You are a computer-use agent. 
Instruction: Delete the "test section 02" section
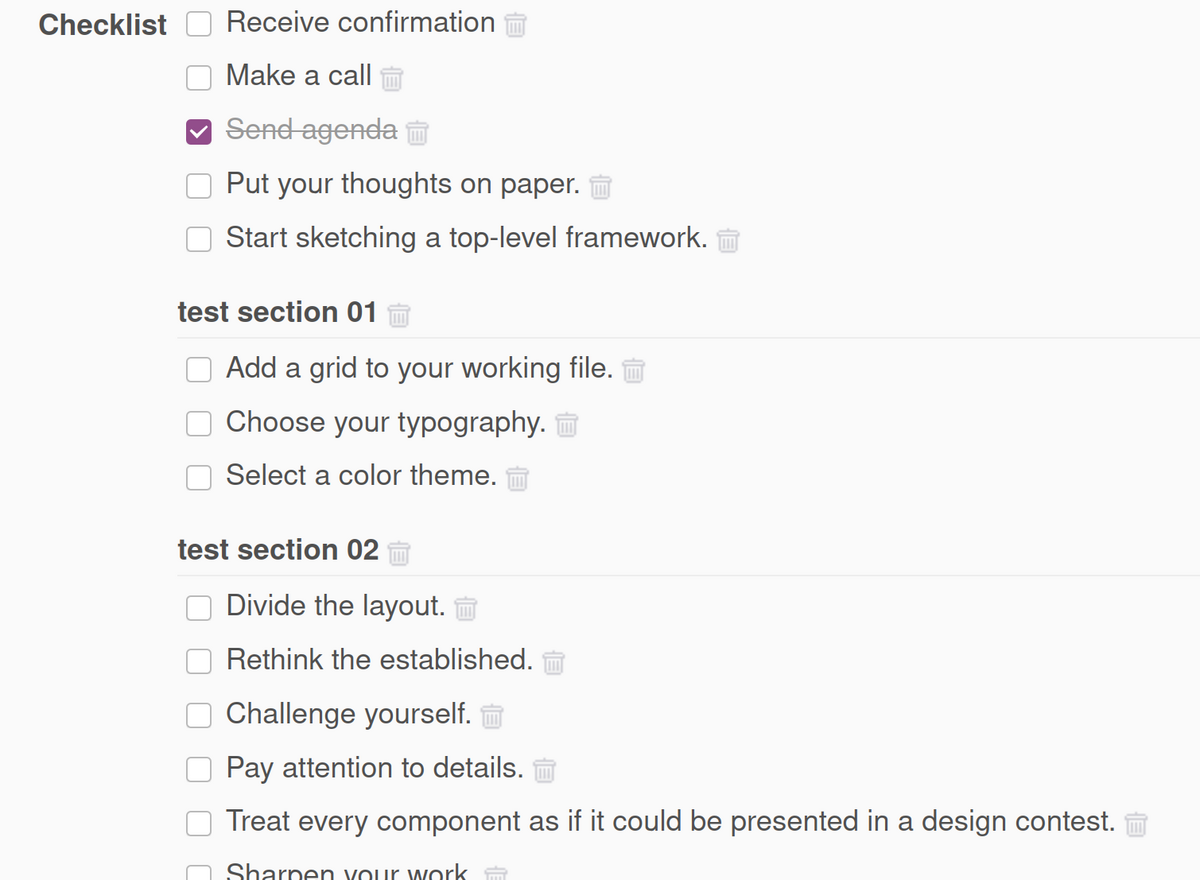click(x=398, y=551)
